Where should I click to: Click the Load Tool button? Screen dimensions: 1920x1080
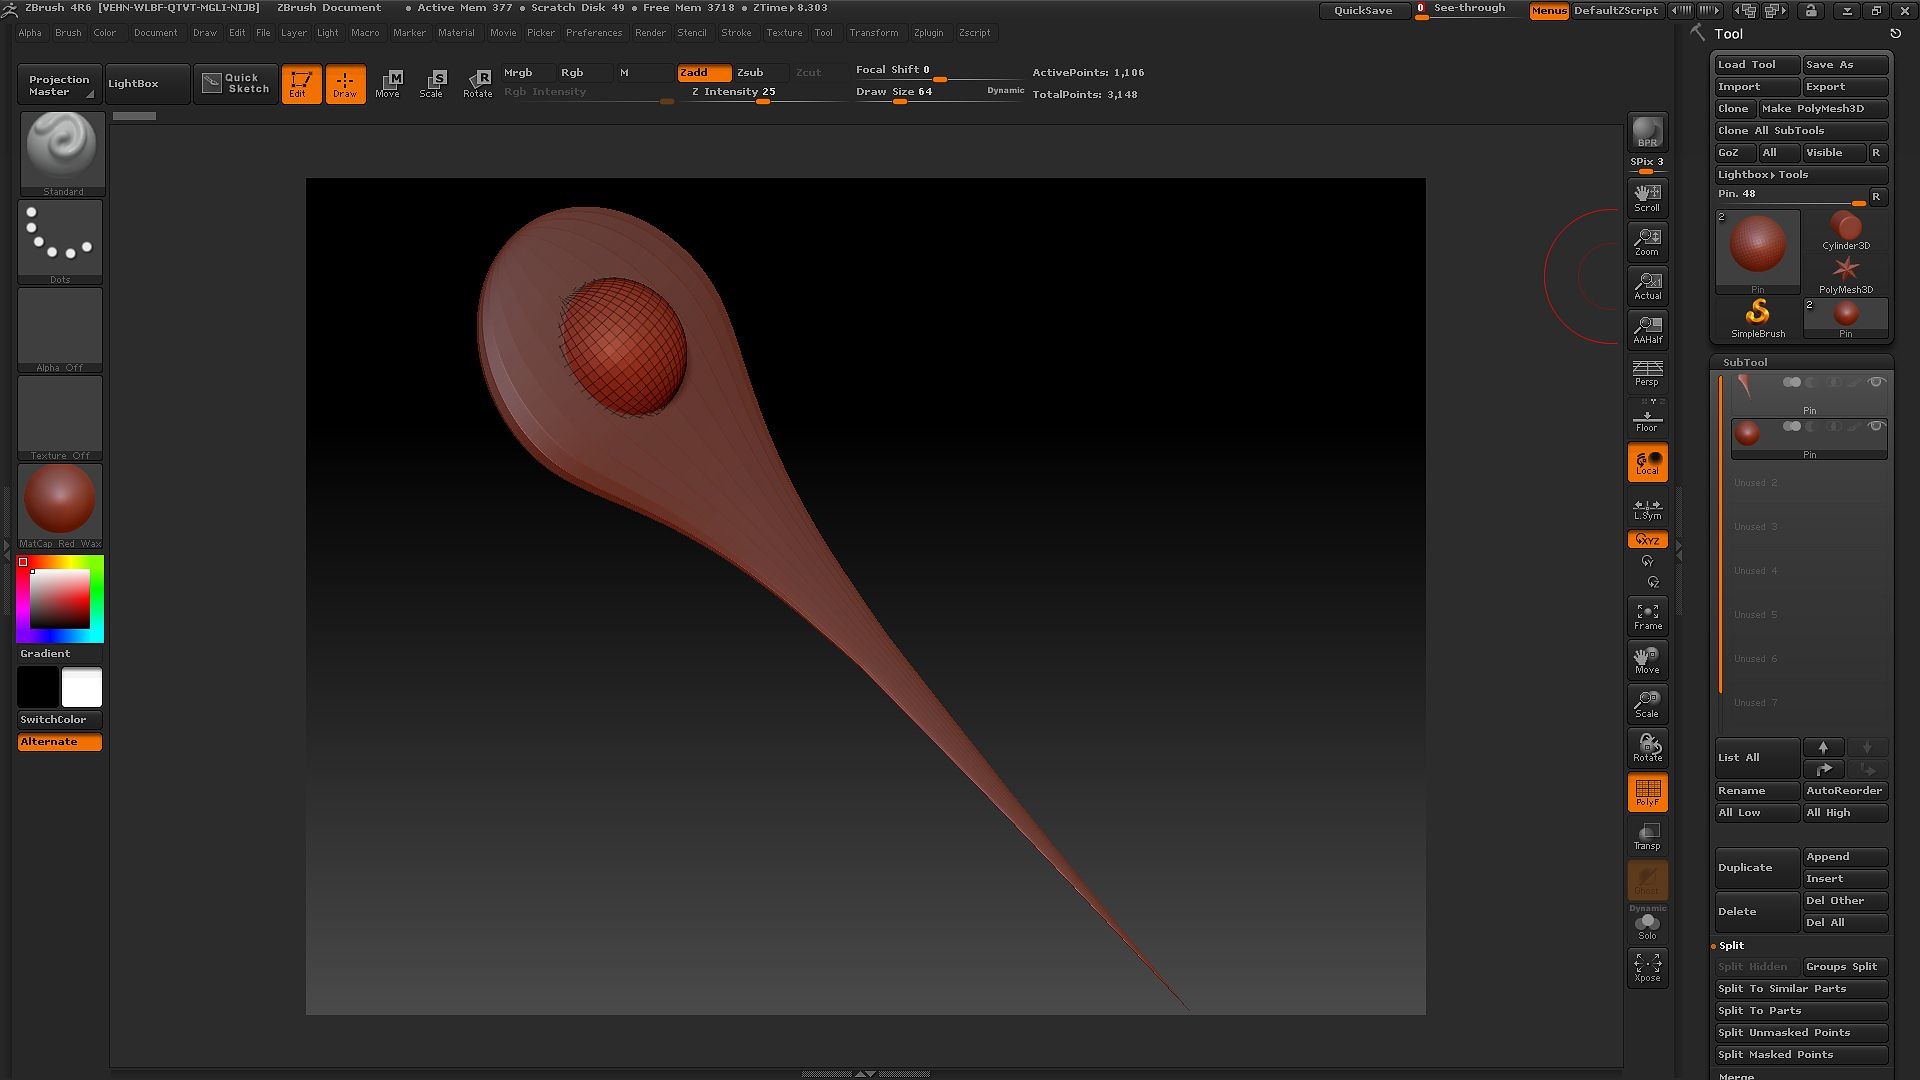(x=1757, y=65)
